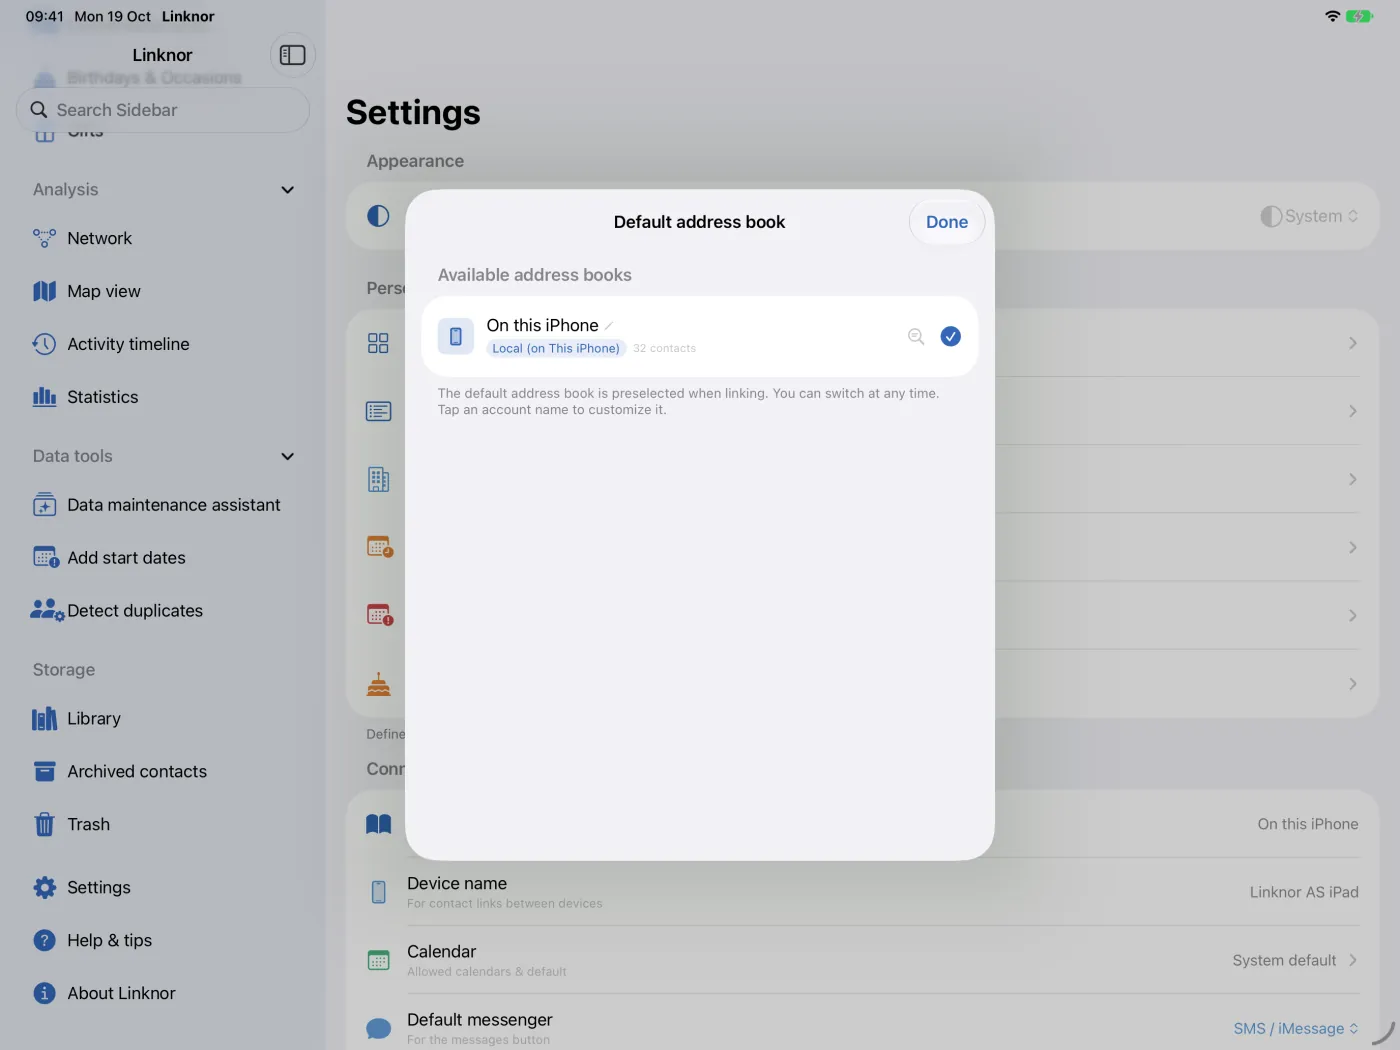Click the Calendar row icon
Screen dimensions: 1400x1050
tap(379, 961)
